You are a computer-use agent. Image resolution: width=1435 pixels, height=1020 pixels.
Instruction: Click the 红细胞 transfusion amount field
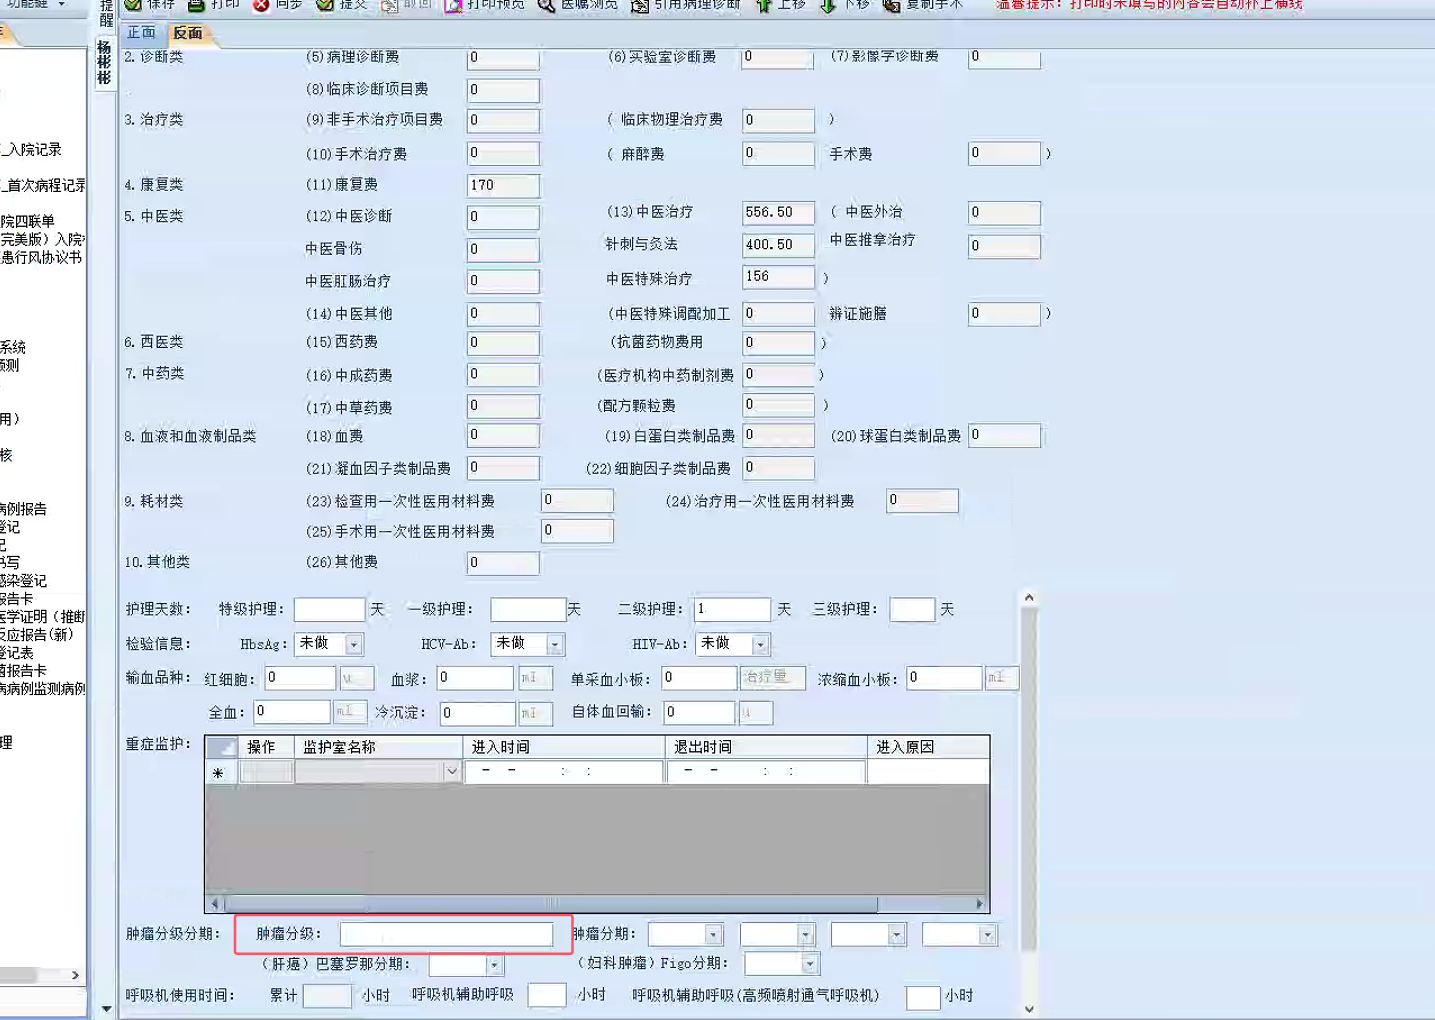point(300,678)
